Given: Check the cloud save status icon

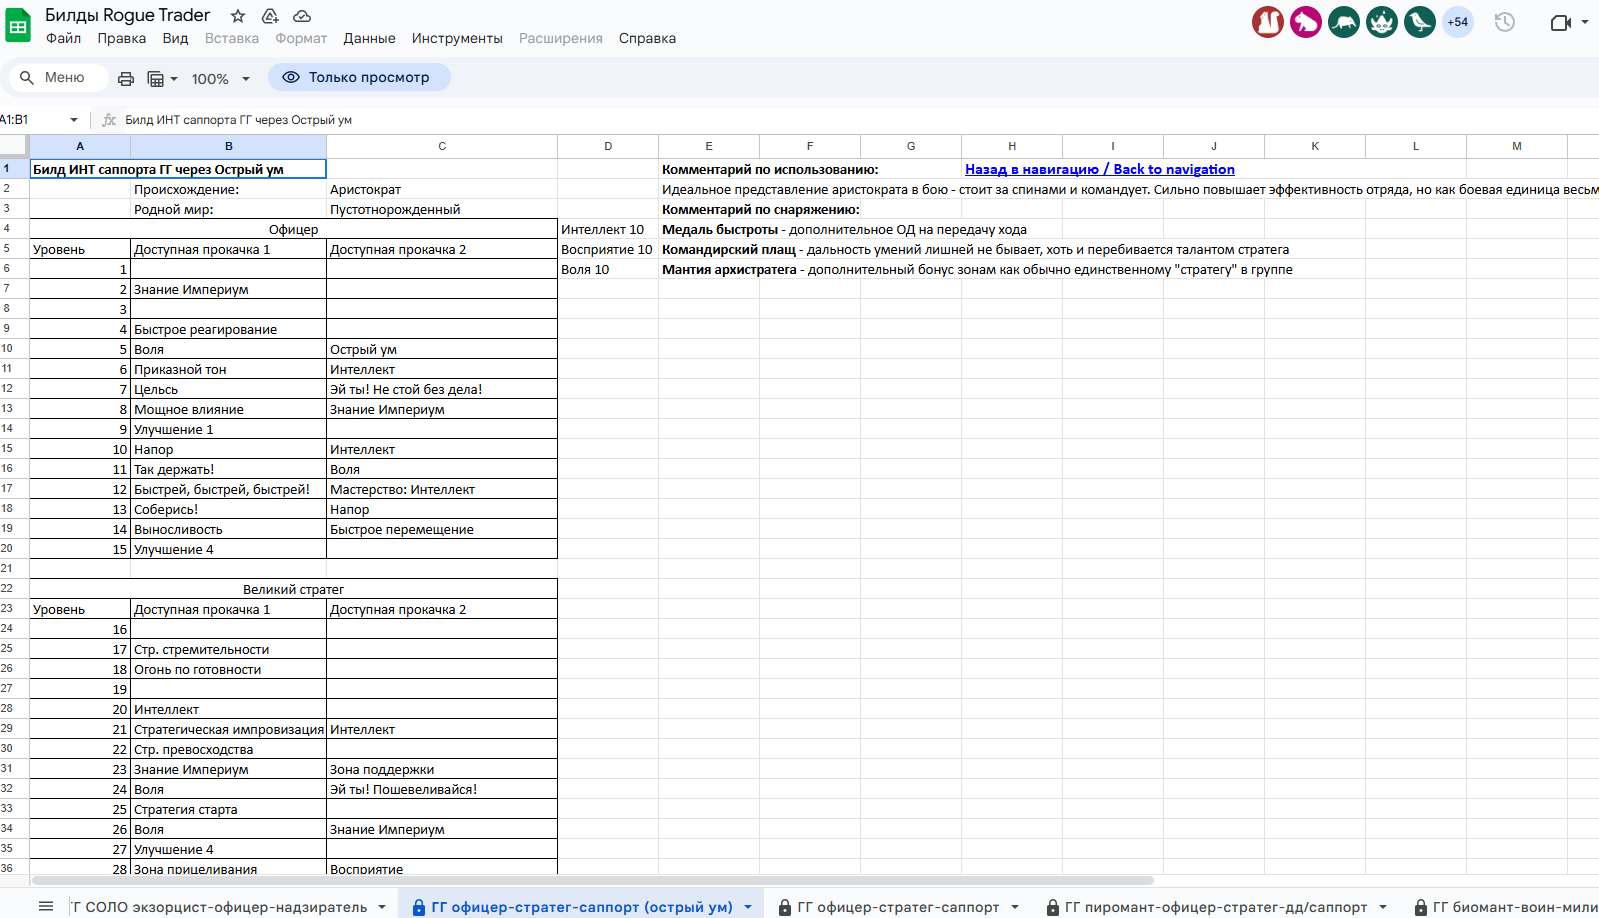Looking at the screenshot, I should 302,16.
